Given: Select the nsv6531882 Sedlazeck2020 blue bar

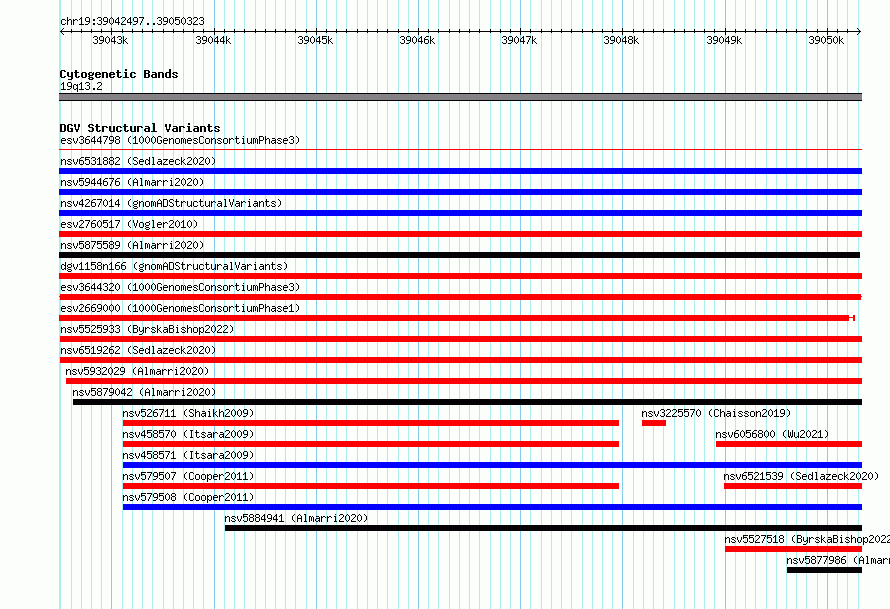Looking at the screenshot, I should click(x=460, y=171).
